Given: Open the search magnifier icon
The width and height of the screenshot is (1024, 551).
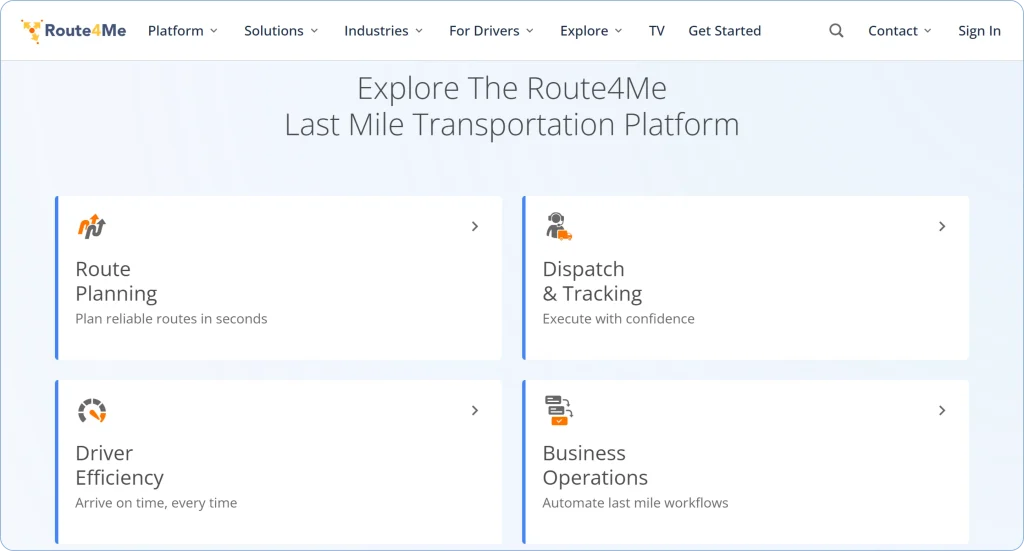Looking at the screenshot, I should coord(836,31).
